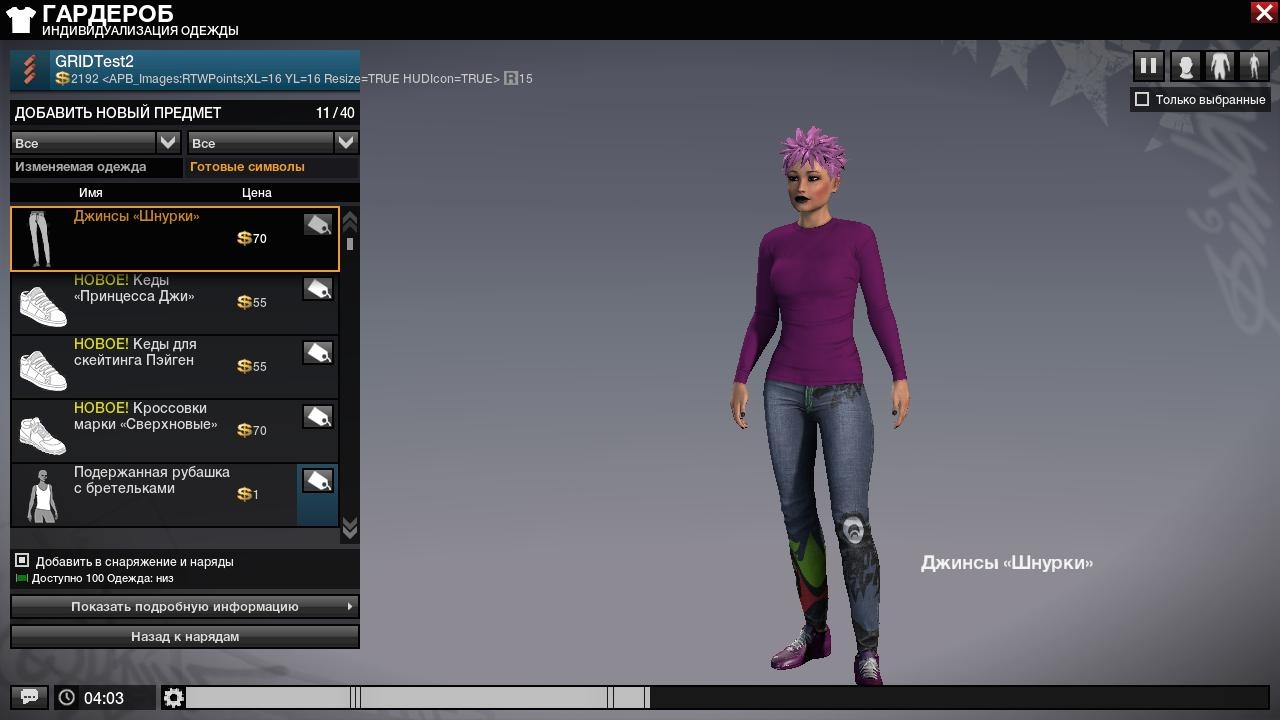
Task: Click sneaker thumbnail of Кеды «Принцесса Джи»
Action: pyautogui.click(x=43, y=306)
